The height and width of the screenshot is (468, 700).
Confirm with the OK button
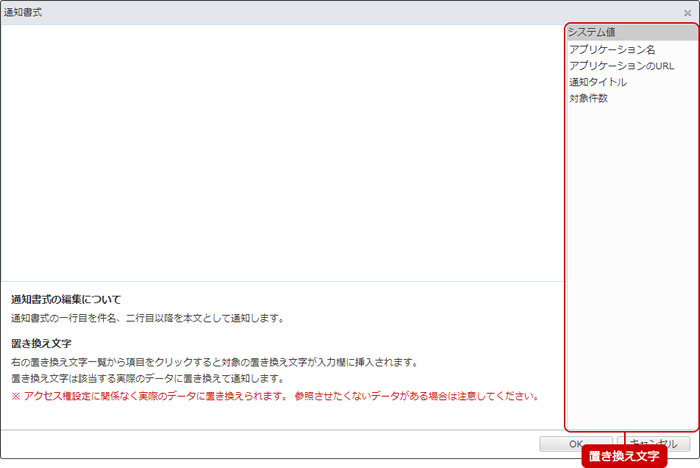coord(576,444)
